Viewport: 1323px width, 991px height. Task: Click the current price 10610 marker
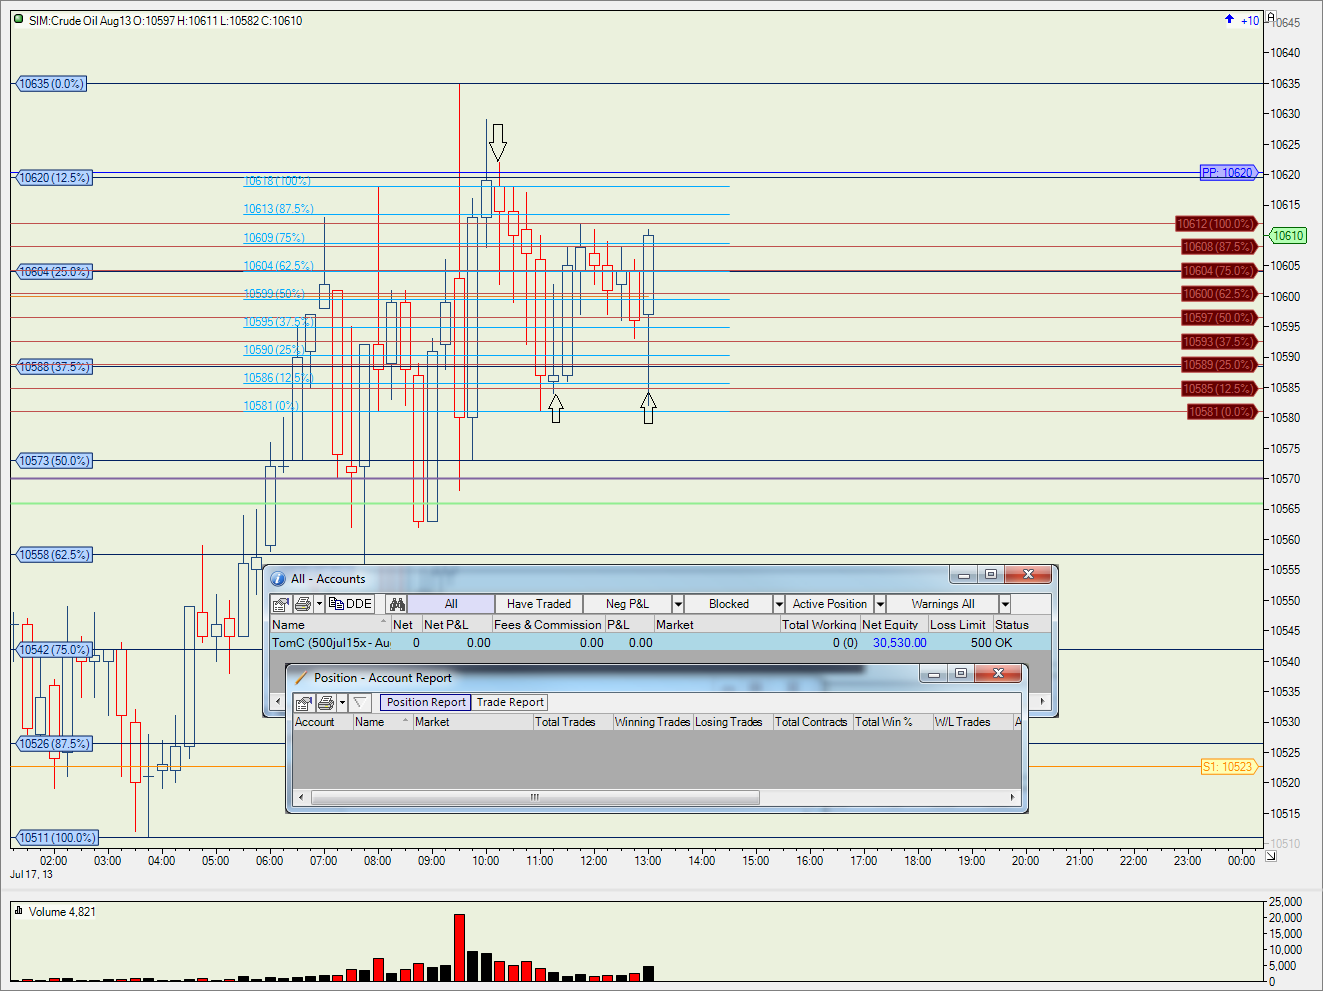1287,236
